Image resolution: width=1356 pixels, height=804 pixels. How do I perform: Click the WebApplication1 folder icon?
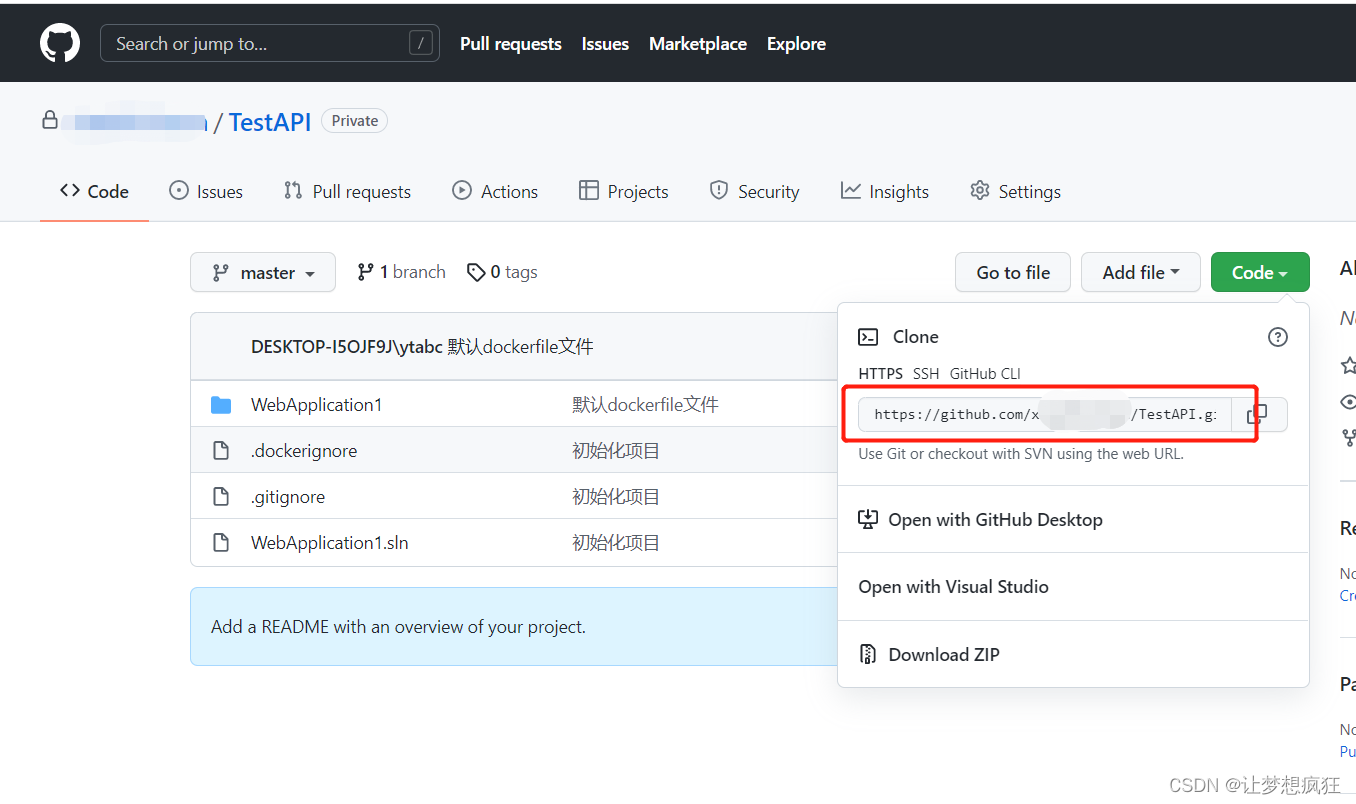(x=221, y=405)
